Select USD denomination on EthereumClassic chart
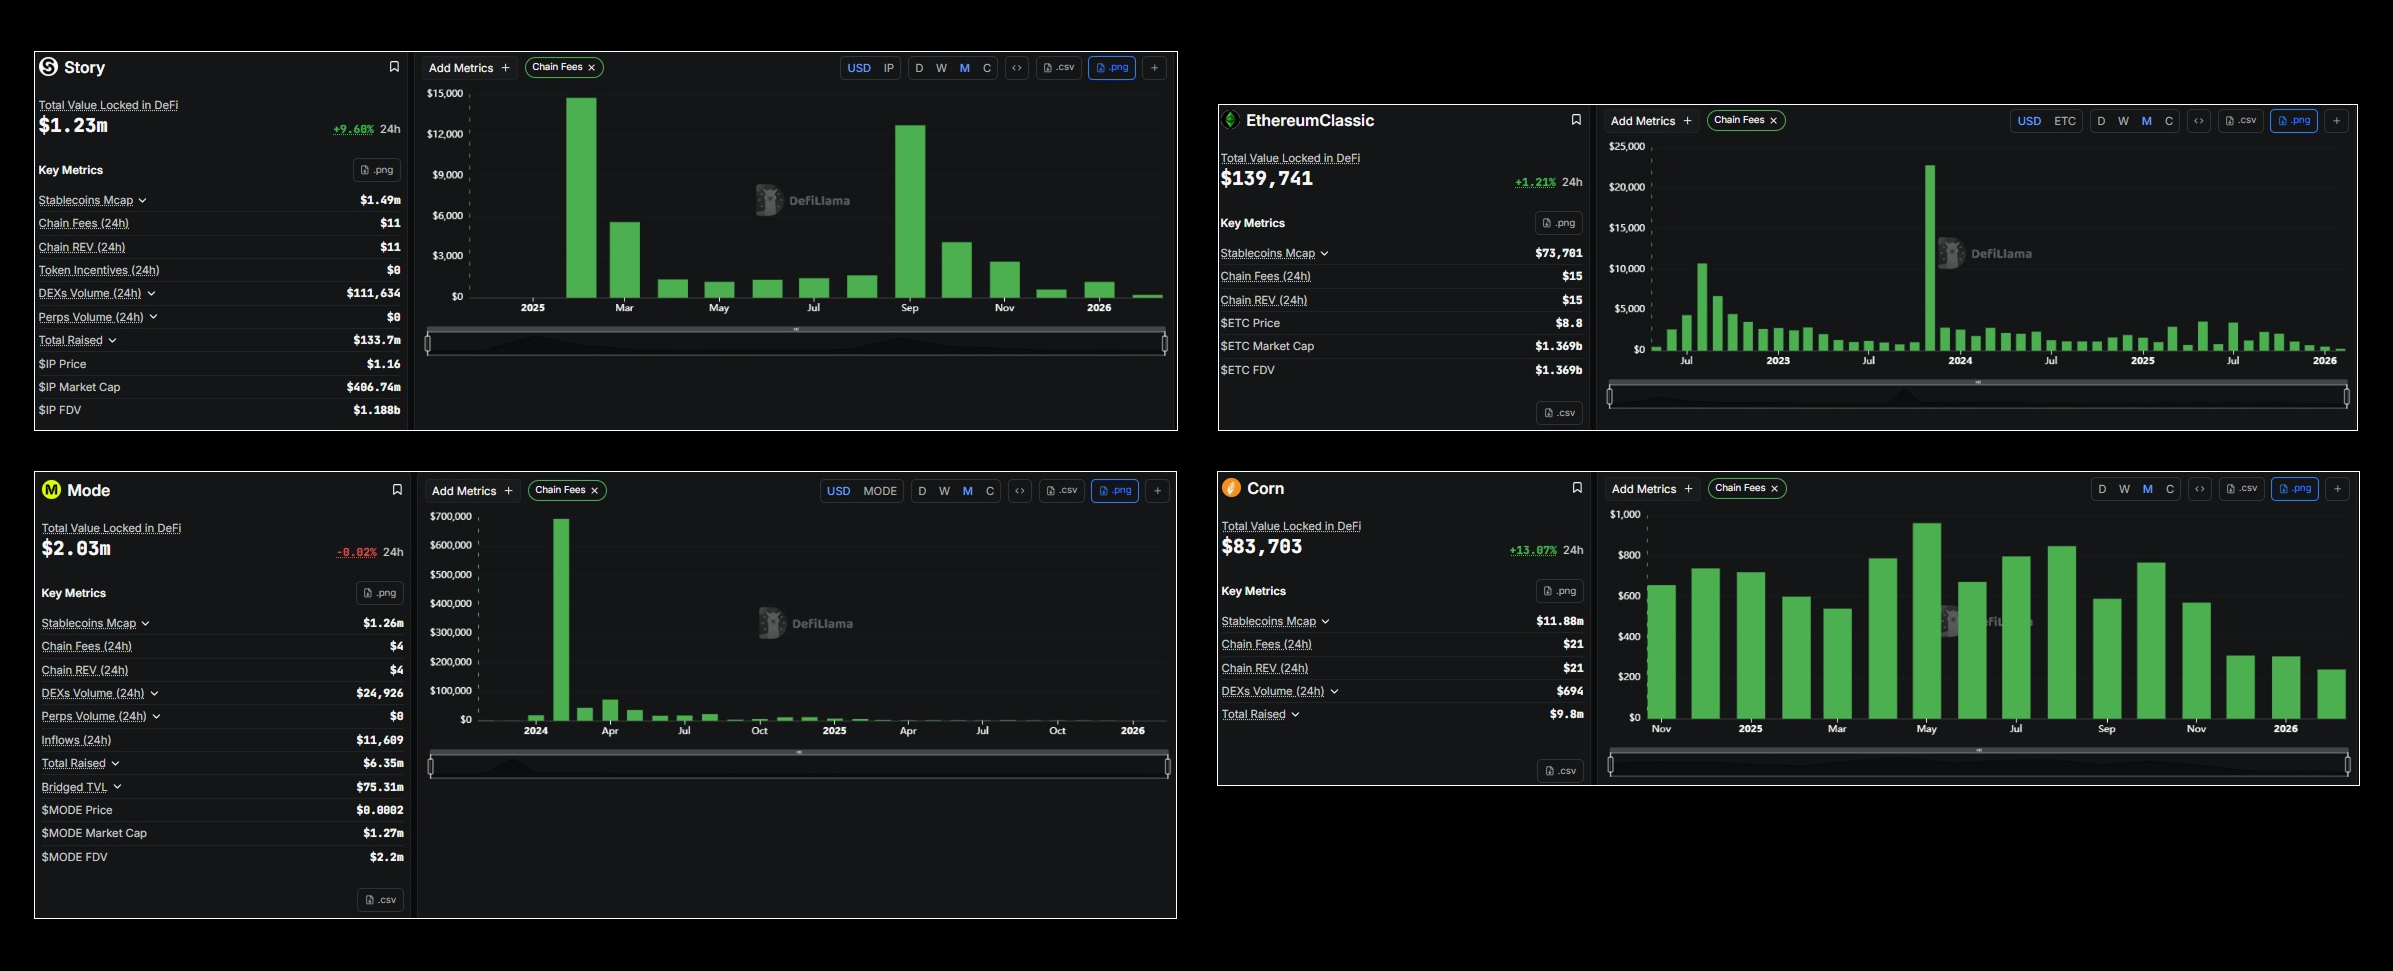The width and height of the screenshot is (2393, 971). pos(2029,121)
